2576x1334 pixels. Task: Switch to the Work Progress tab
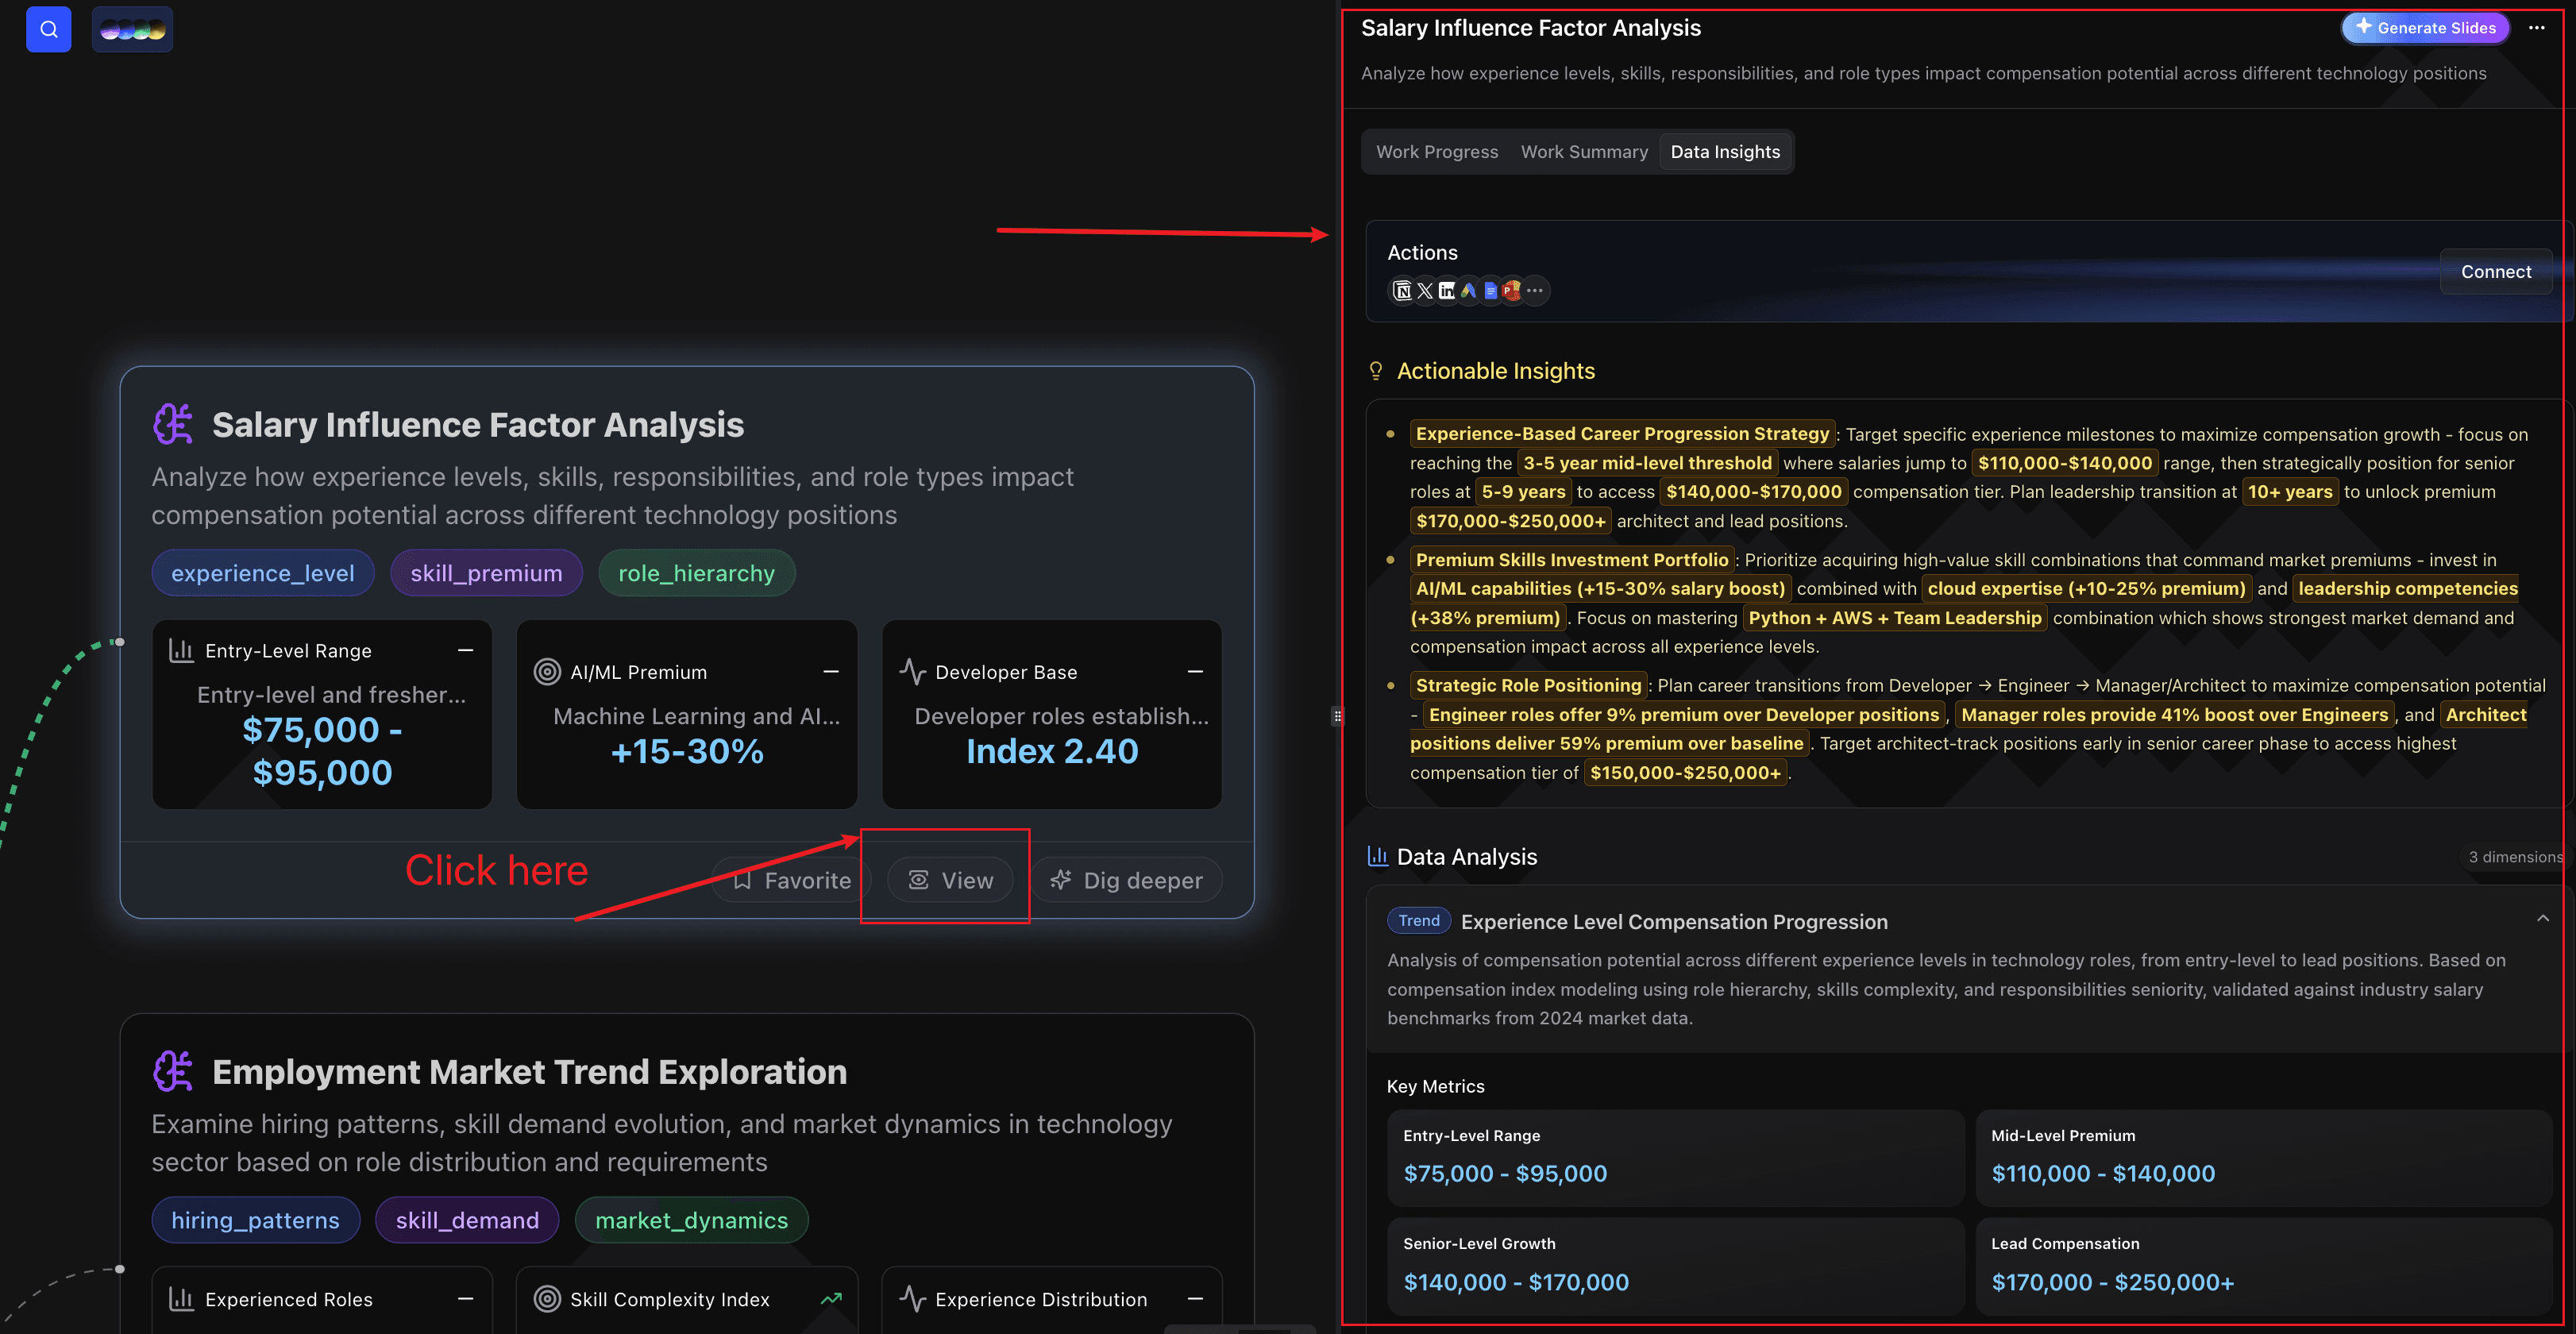click(1437, 151)
